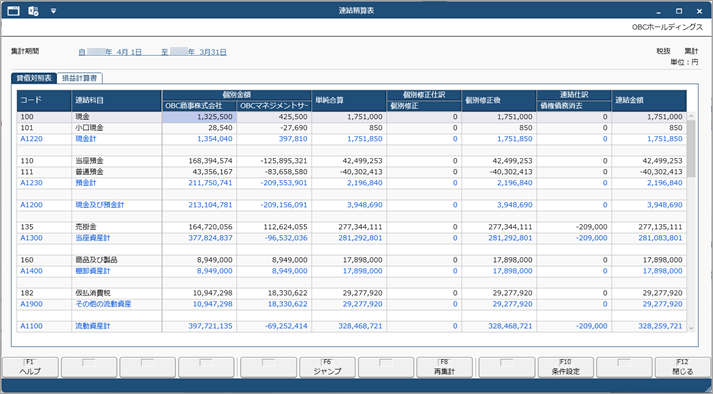This screenshot has width=713, height=394.
Task: Click code A1900
Action: (31, 304)
